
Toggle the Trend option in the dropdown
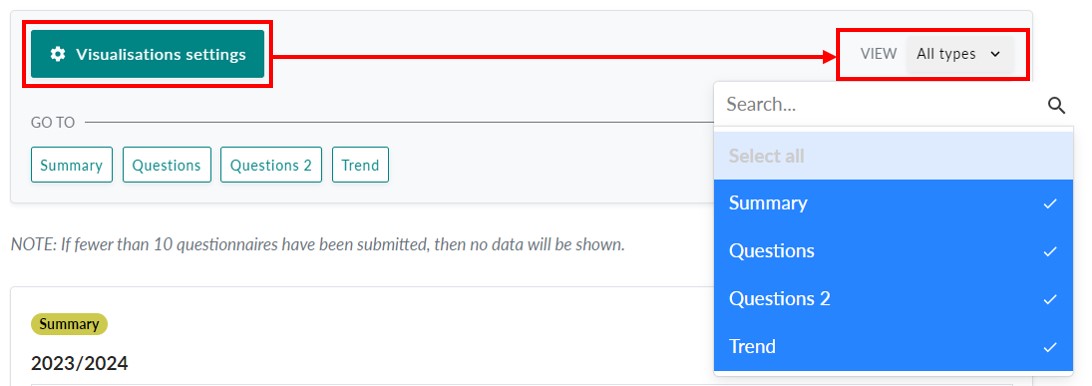point(894,346)
